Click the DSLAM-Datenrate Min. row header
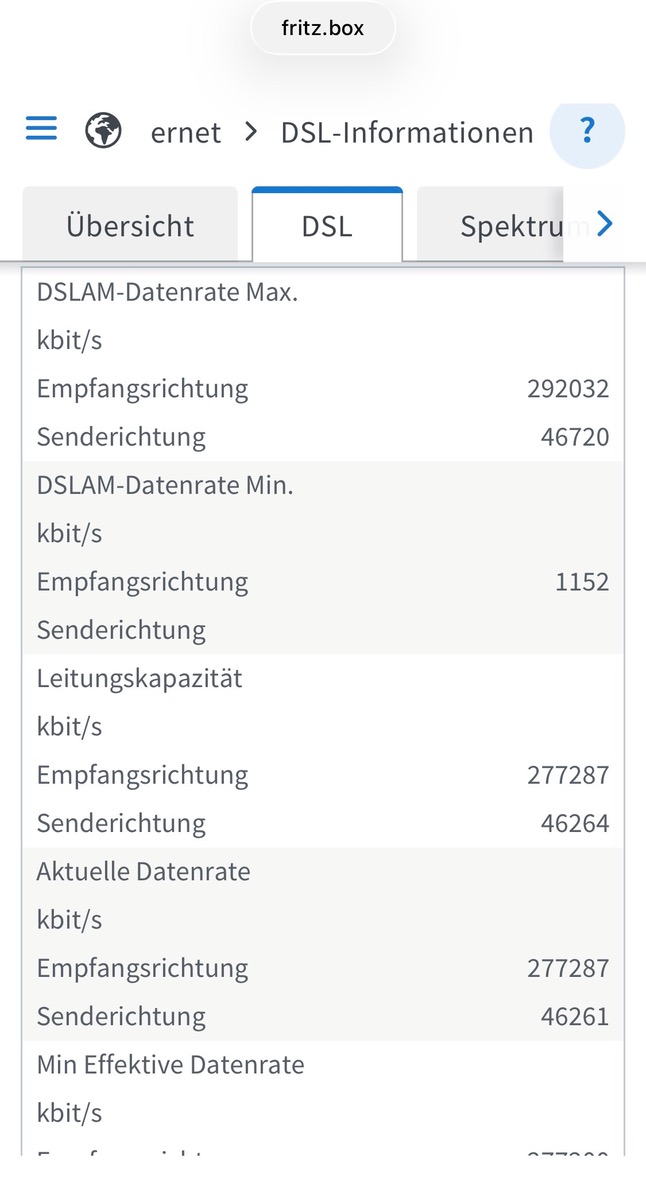 [x=165, y=486]
